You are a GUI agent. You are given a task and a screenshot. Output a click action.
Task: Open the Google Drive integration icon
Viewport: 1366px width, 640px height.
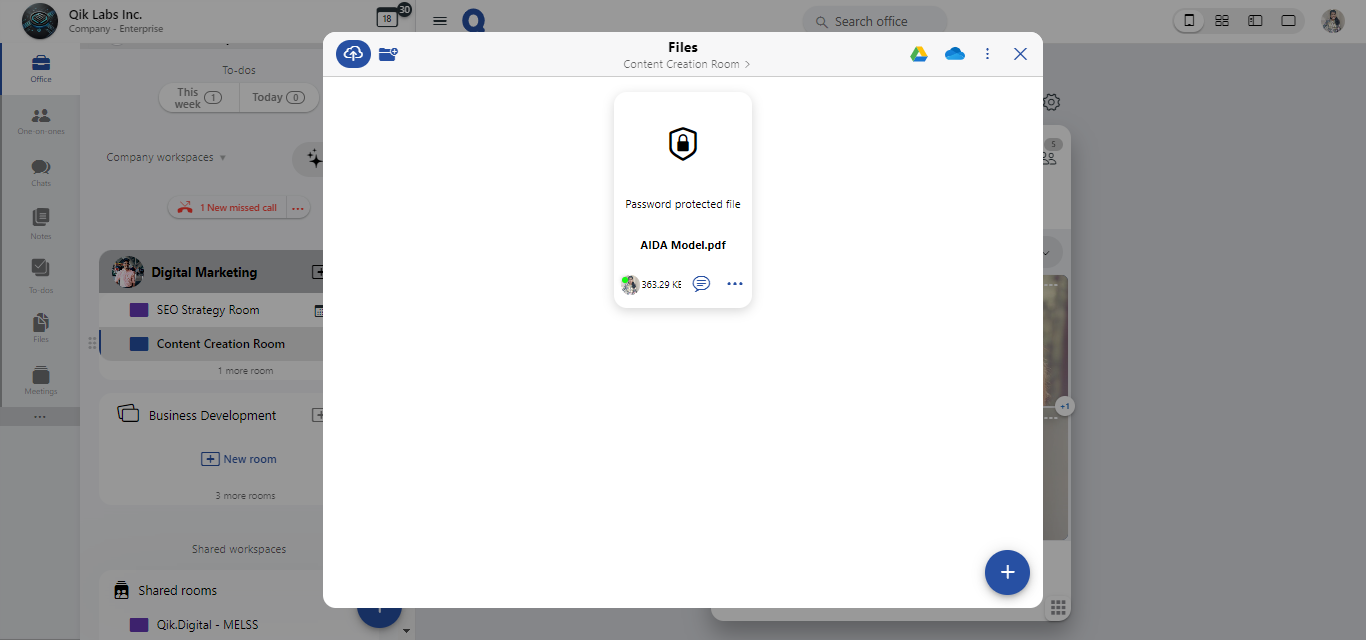[x=918, y=54]
